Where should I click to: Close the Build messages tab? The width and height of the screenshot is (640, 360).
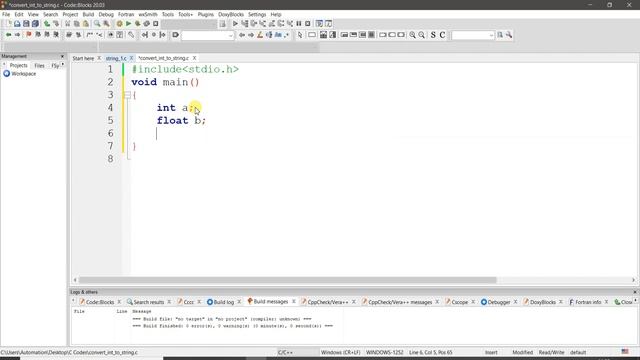293,302
